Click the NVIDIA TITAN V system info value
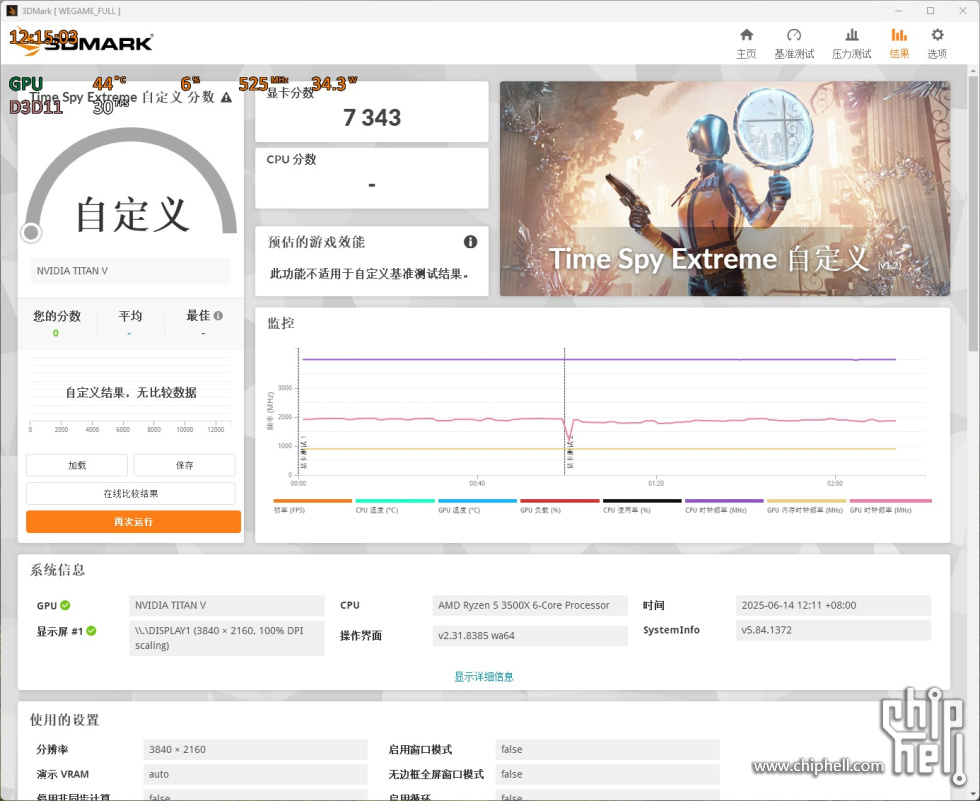The image size is (980, 801). pyautogui.click(x=227, y=605)
